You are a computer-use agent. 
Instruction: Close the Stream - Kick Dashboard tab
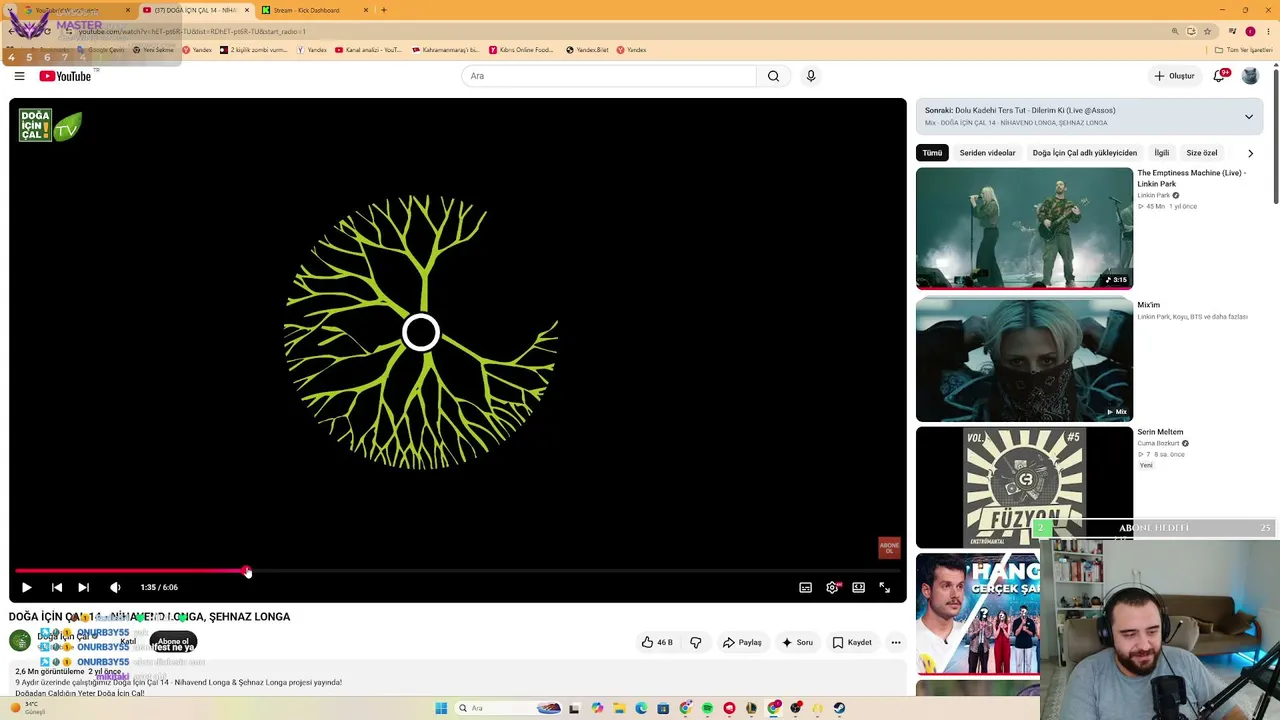point(366,10)
